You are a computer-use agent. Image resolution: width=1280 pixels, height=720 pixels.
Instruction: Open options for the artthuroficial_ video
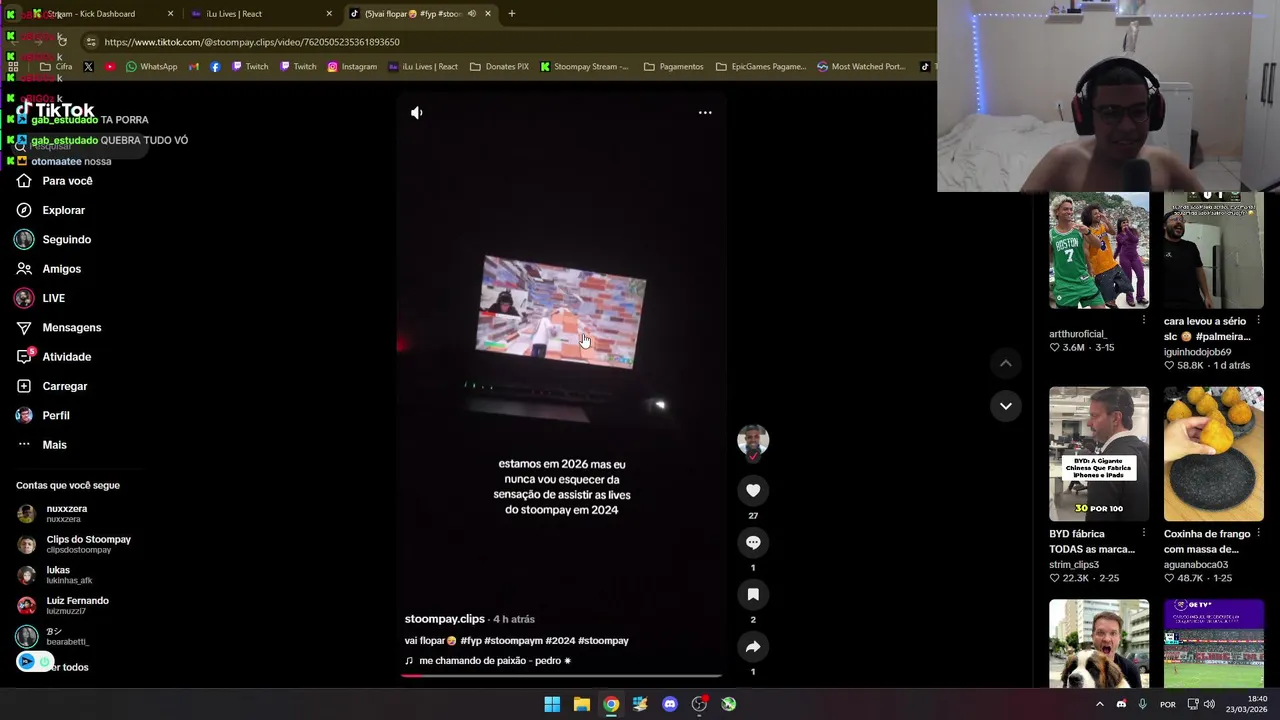coord(1144,320)
